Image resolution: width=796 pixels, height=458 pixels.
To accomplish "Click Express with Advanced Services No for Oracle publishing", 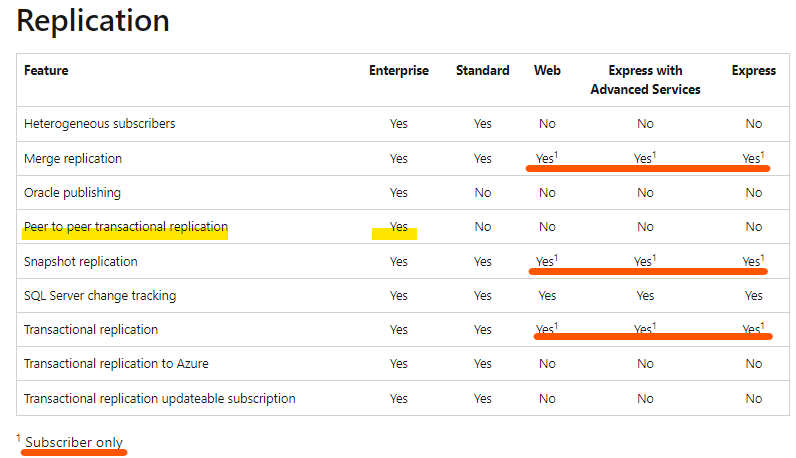I will [645, 193].
